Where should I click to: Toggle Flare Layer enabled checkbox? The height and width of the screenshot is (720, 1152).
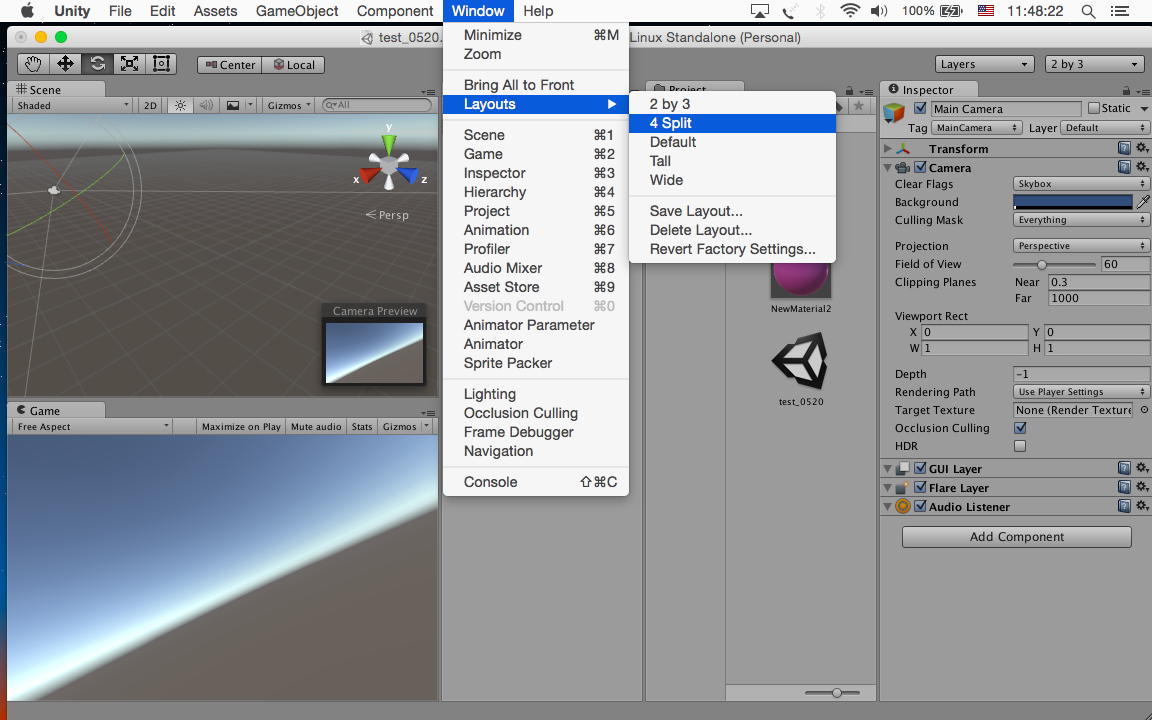[920, 487]
